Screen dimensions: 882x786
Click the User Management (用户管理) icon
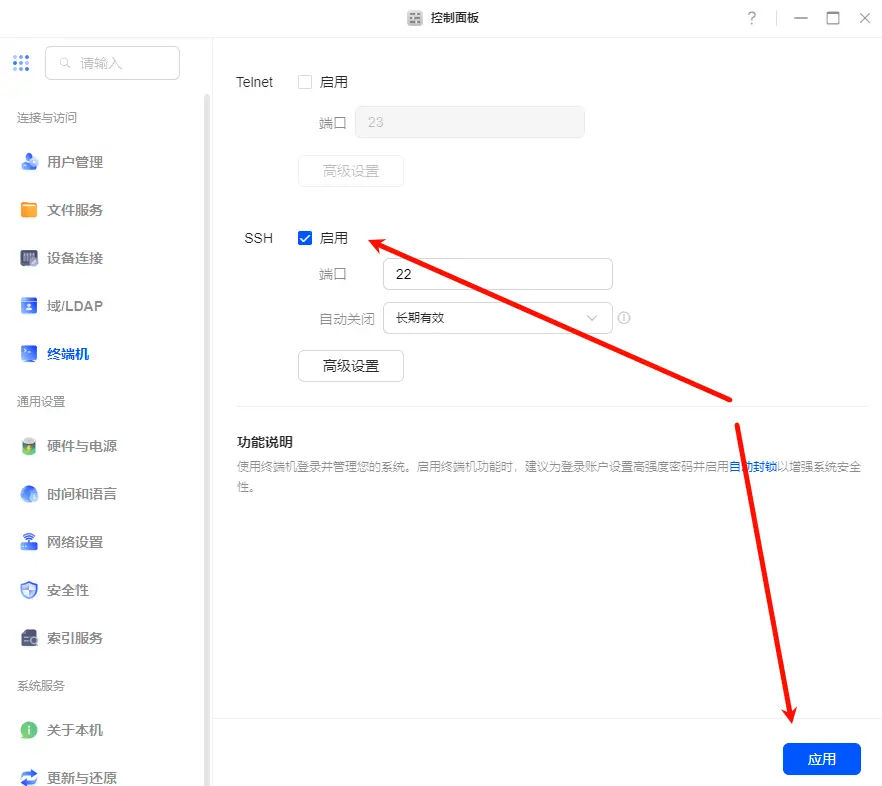tap(29, 162)
